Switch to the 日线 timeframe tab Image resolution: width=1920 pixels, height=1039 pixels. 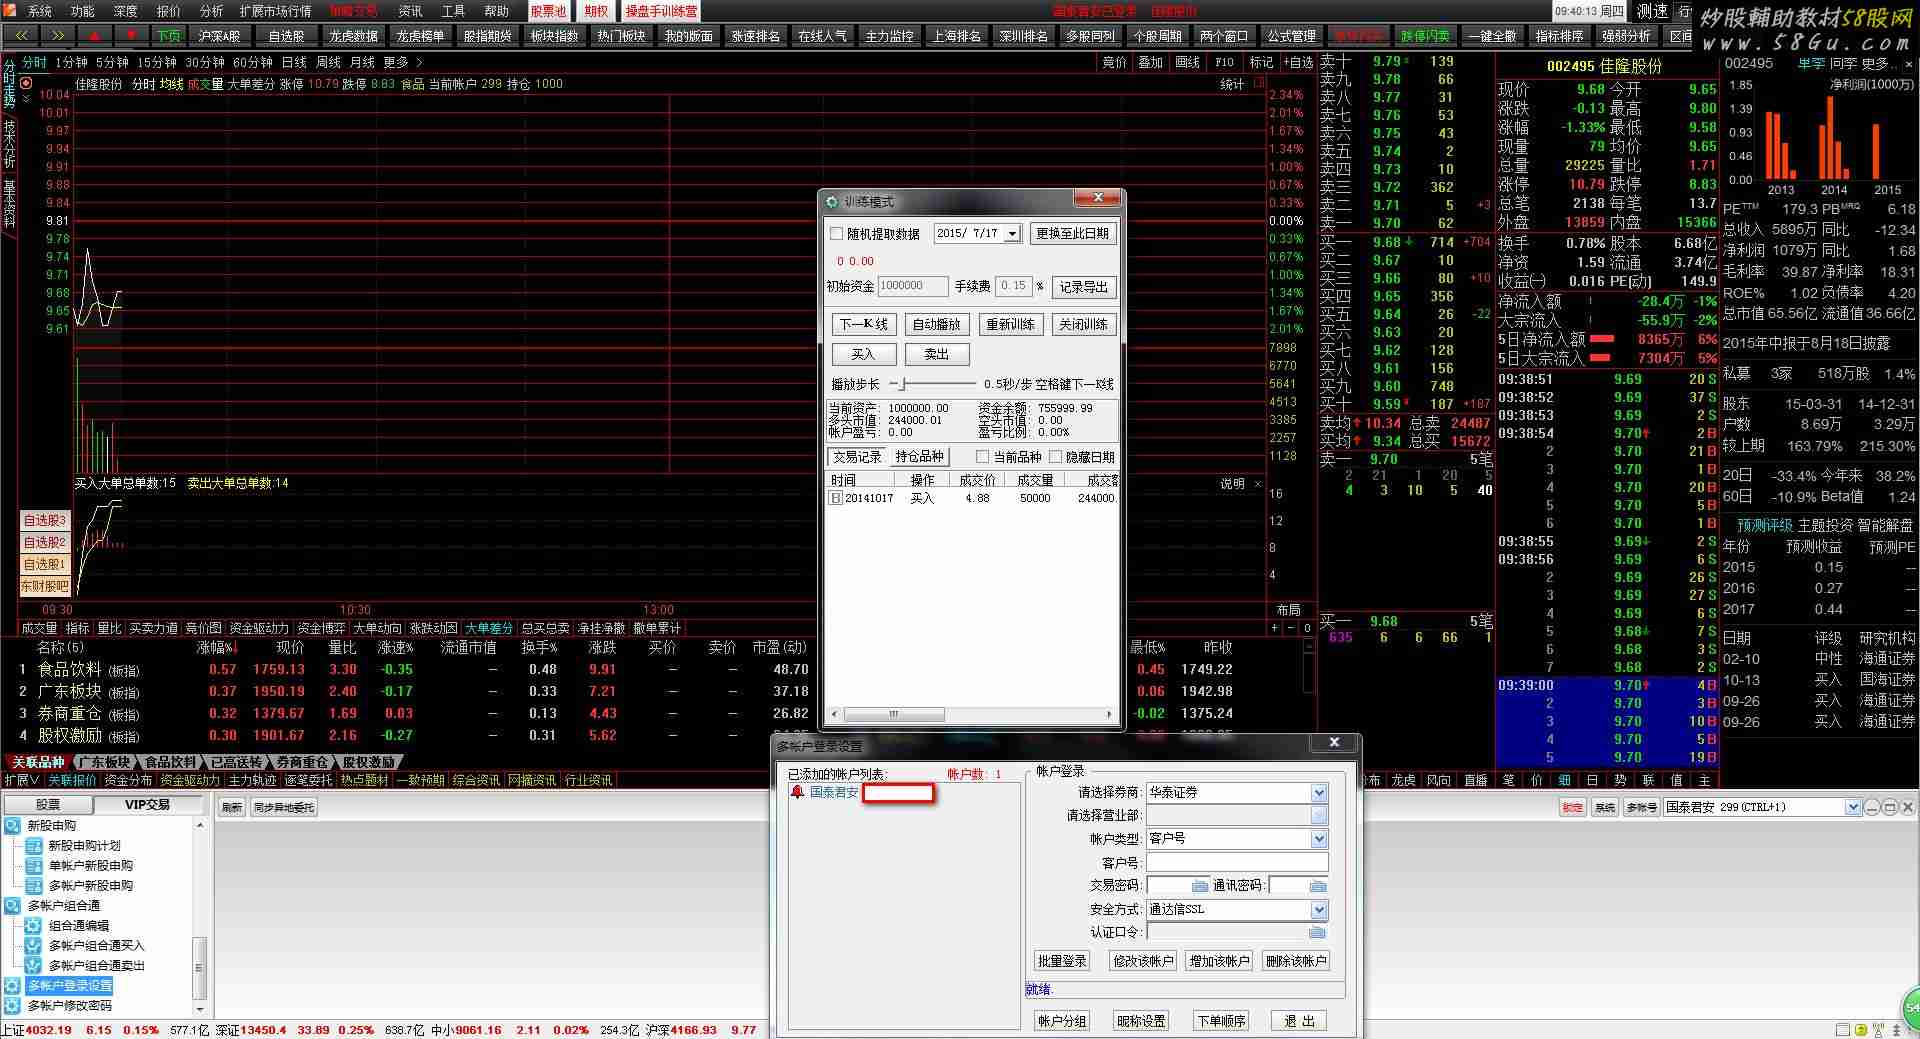tap(294, 62)
